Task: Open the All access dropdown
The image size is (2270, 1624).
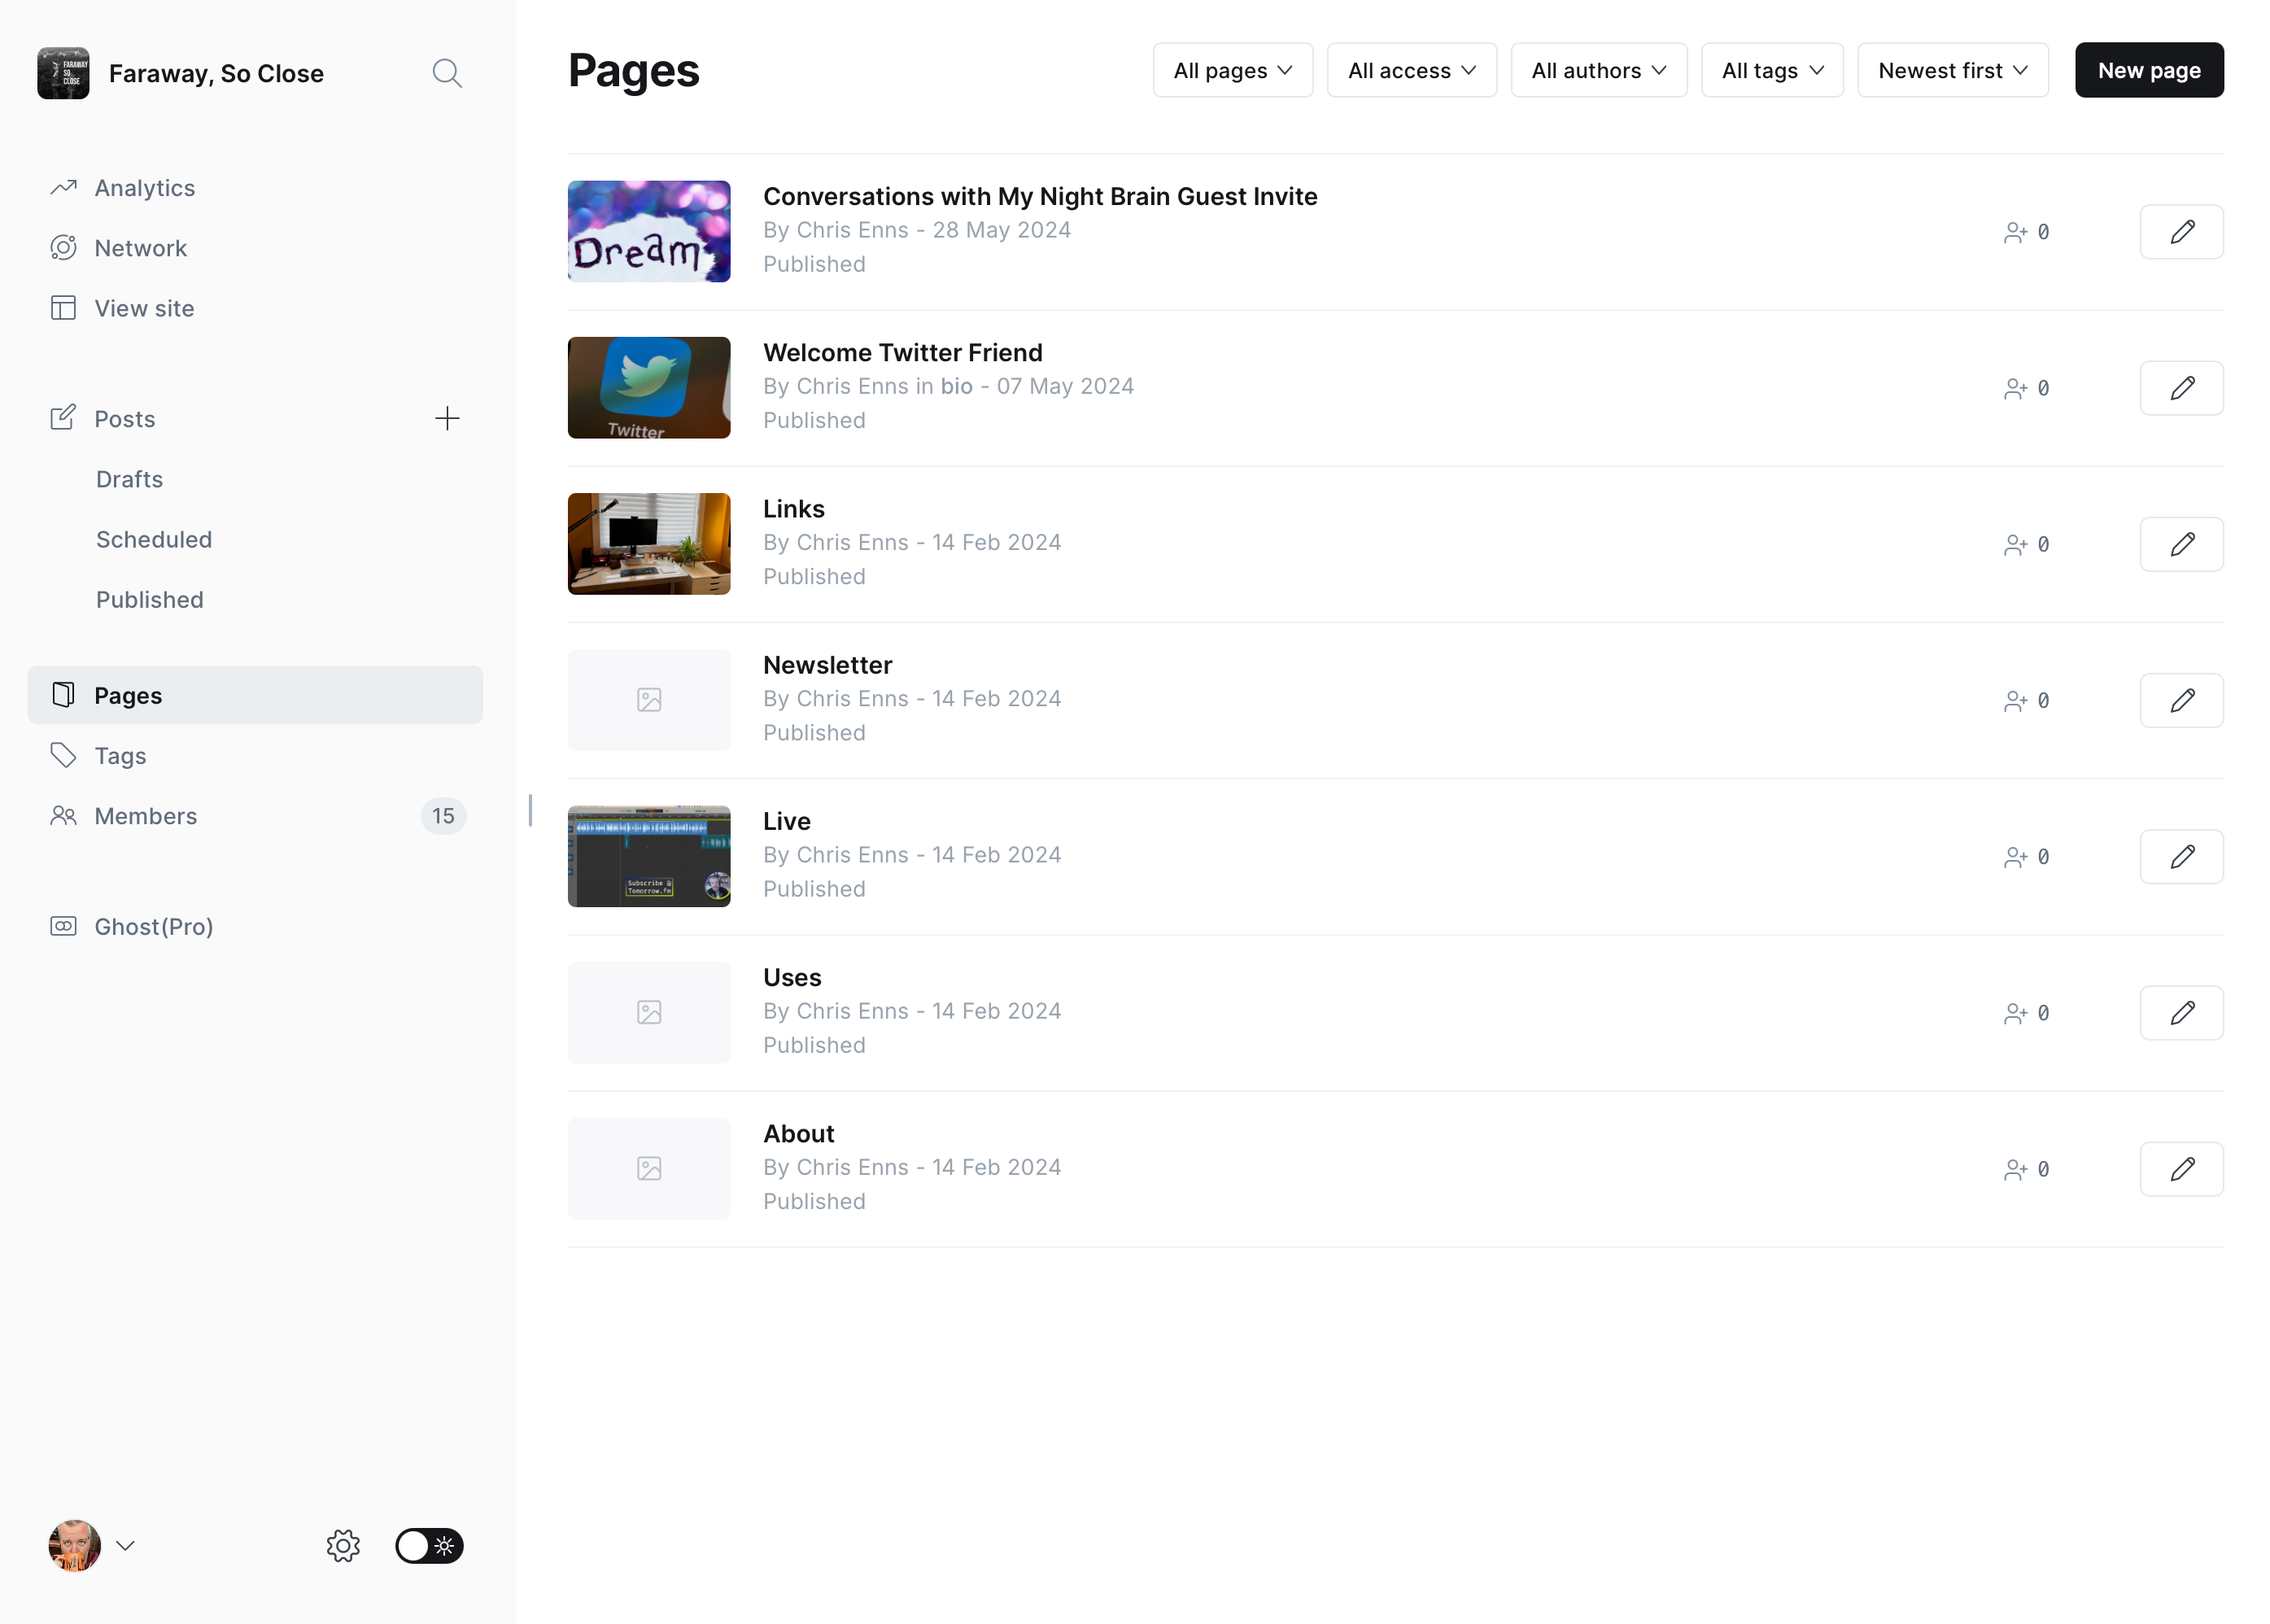Action: (x=1411, y=70)
